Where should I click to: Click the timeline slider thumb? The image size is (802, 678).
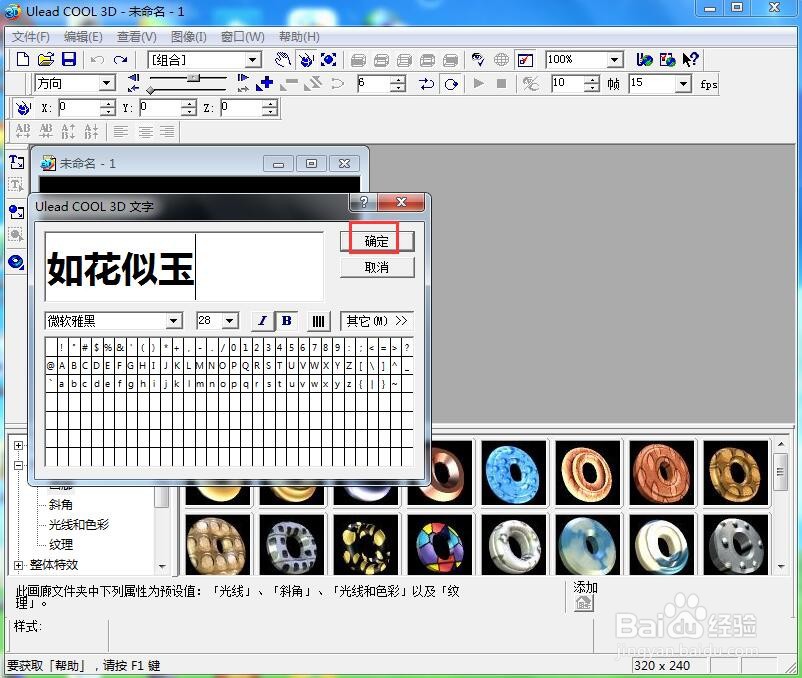tap(193, 78)
